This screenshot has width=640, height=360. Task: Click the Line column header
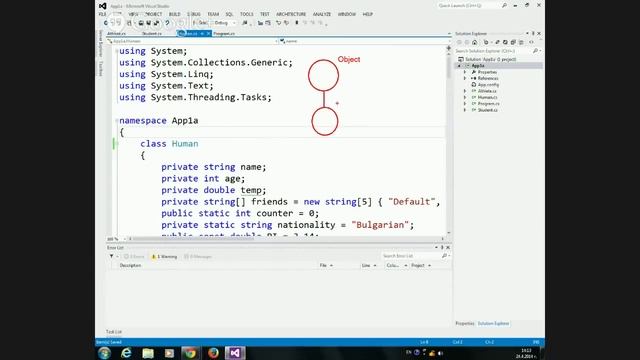coord(369,266)
